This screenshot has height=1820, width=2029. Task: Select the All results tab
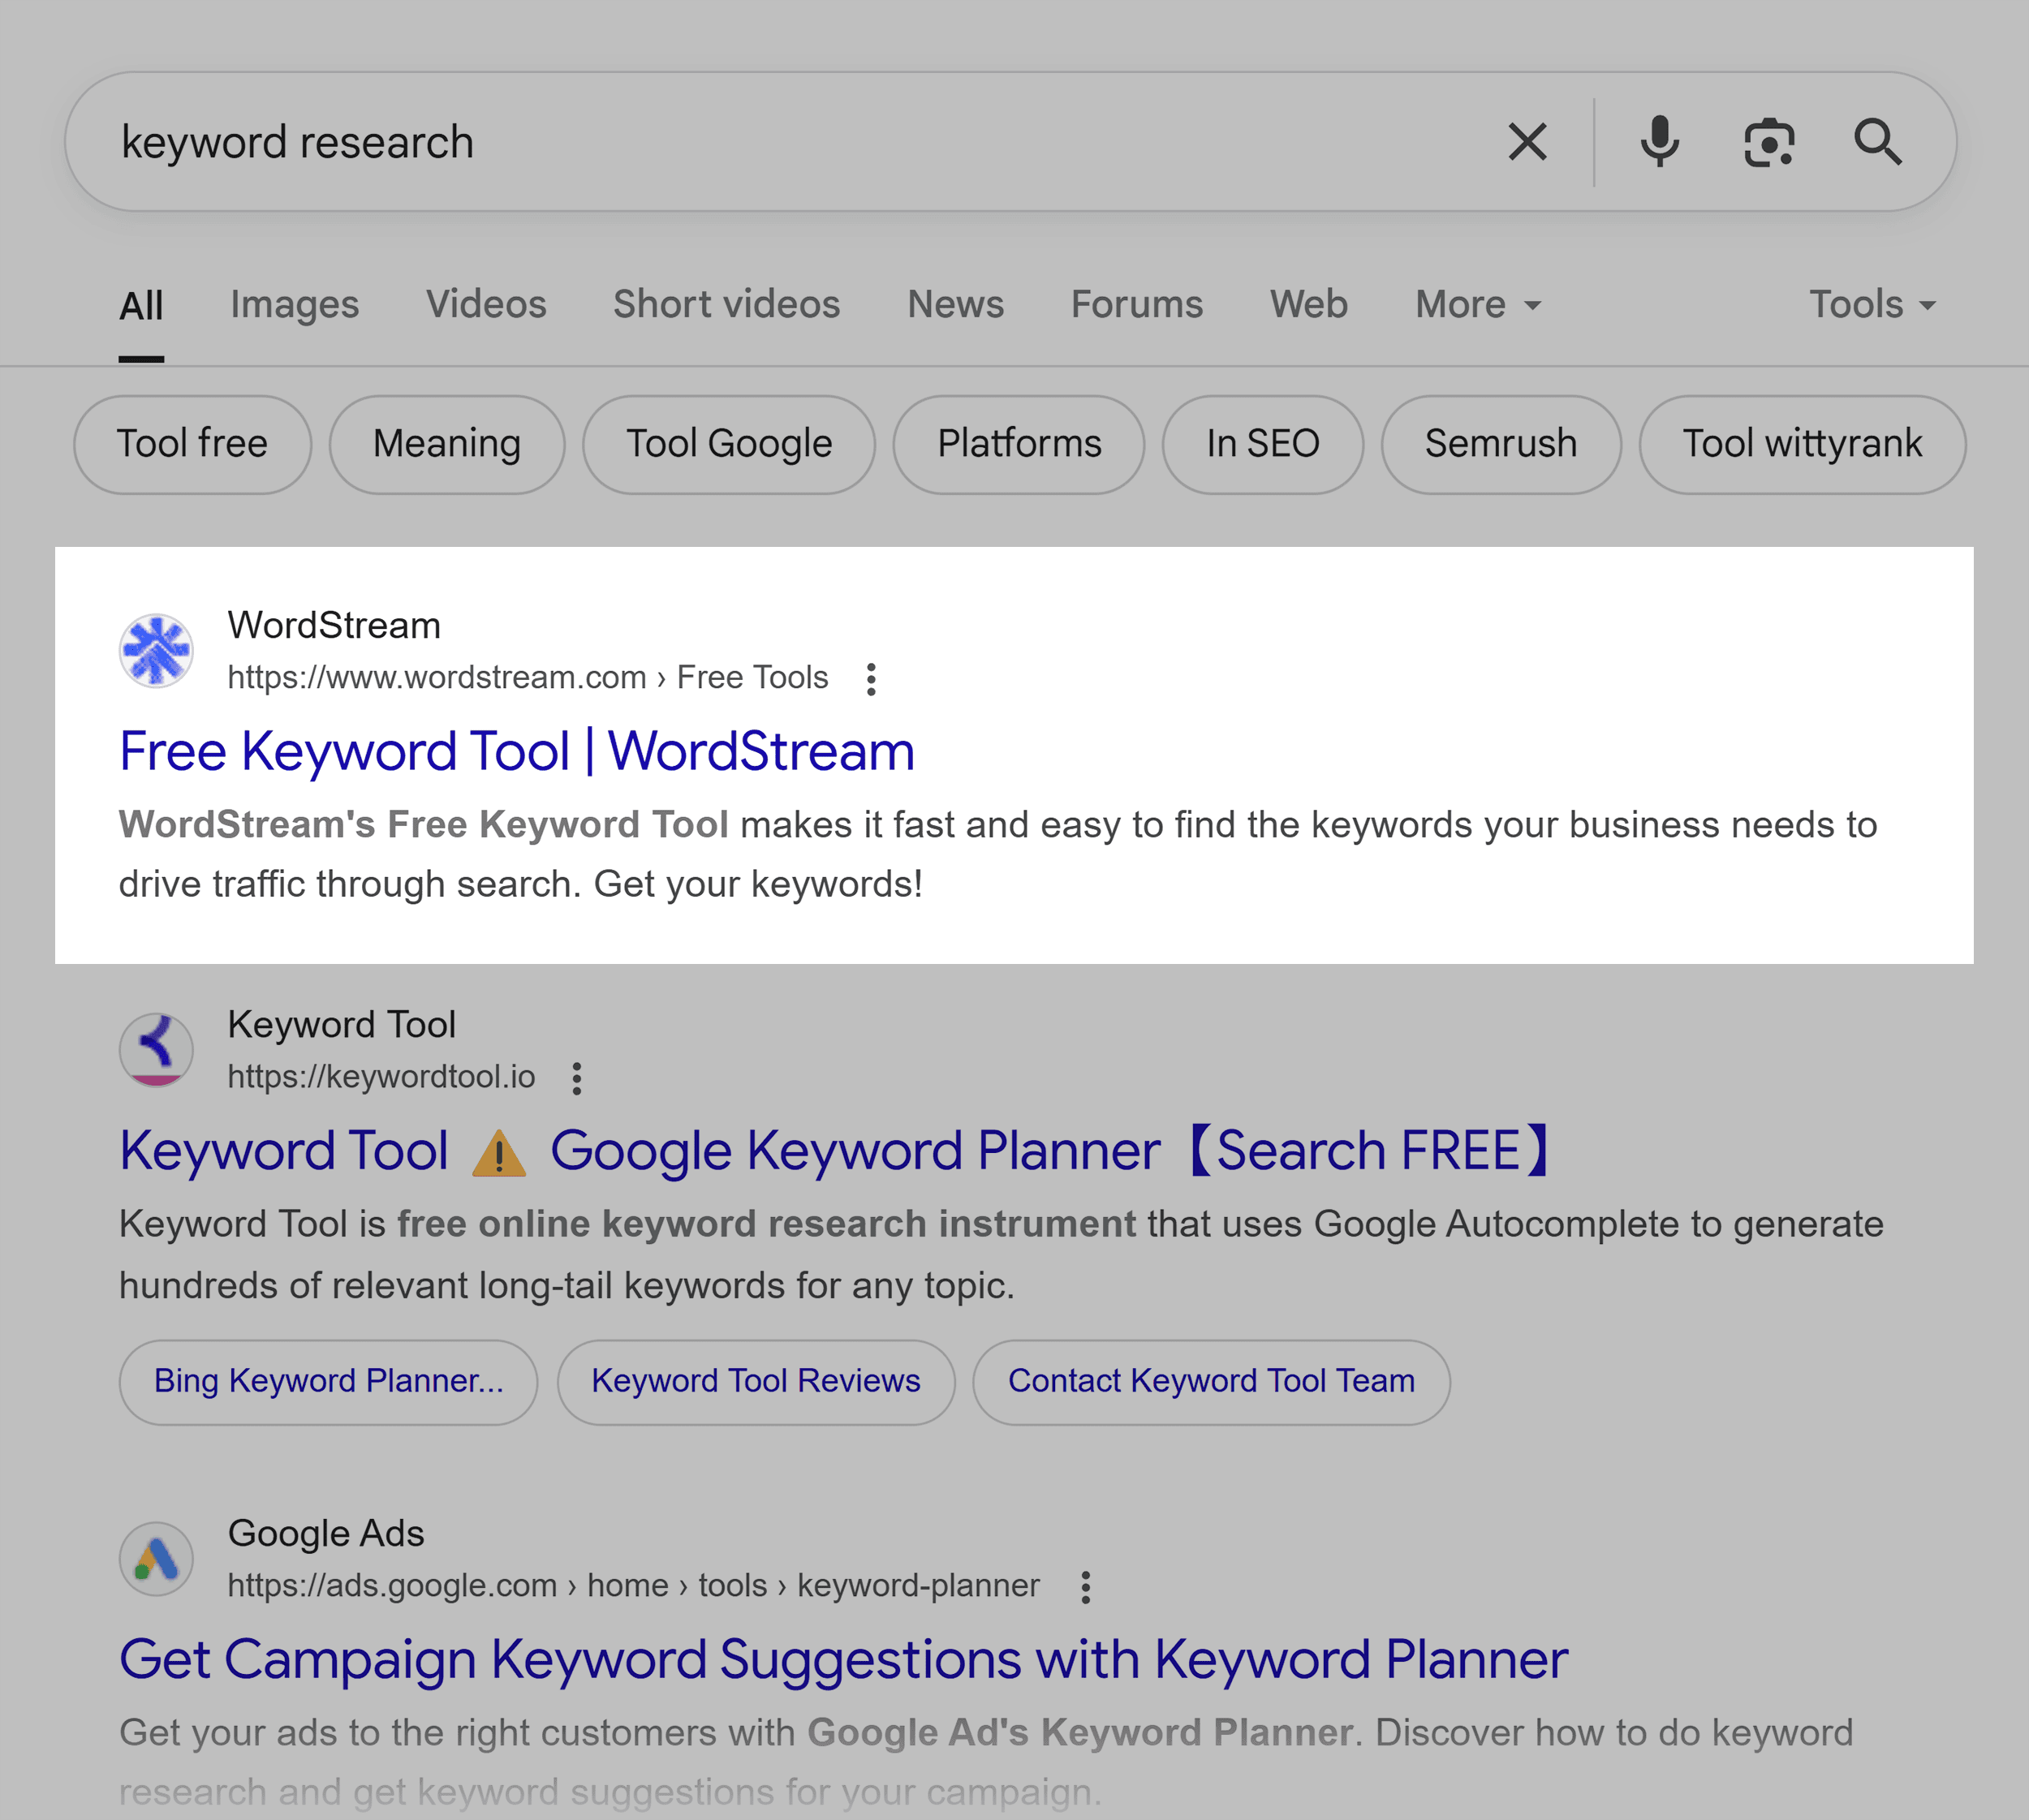(141, 306)
